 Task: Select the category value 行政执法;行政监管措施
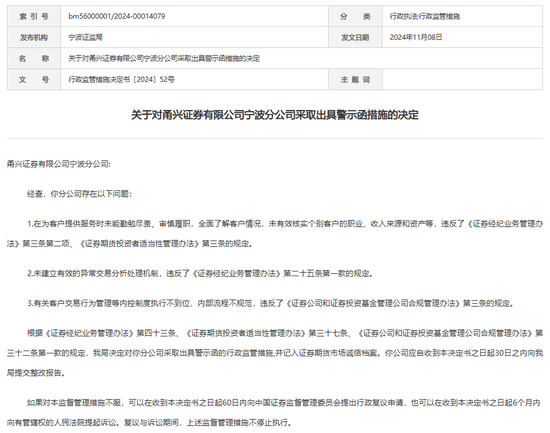click(x=425, y=16)
